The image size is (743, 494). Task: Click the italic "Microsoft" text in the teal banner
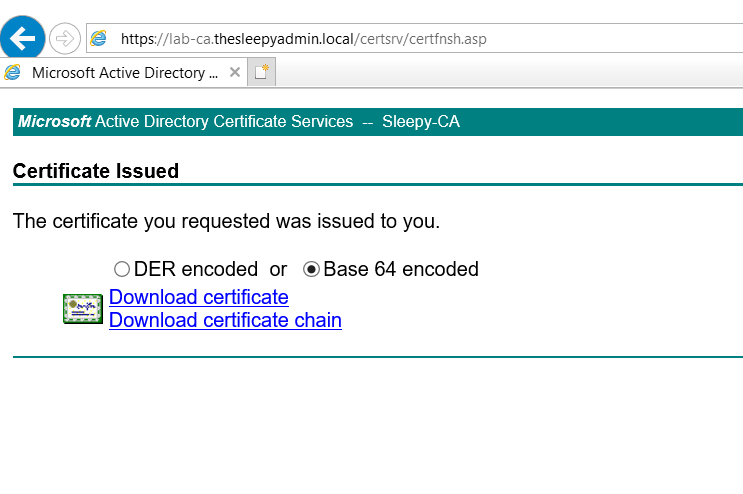click(54, 122)
